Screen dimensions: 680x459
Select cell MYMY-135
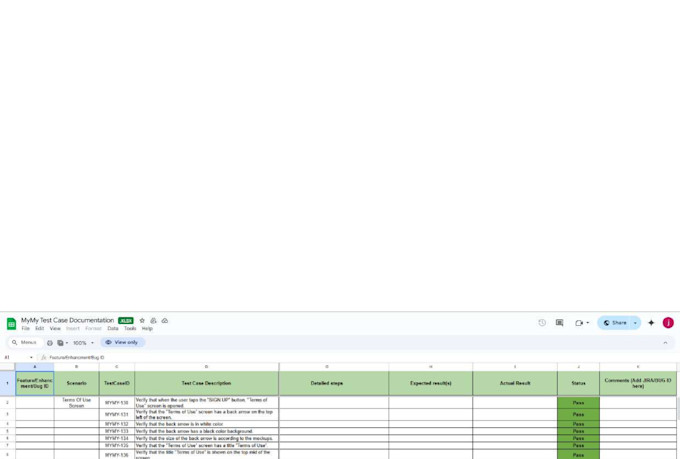pos(117,446)
